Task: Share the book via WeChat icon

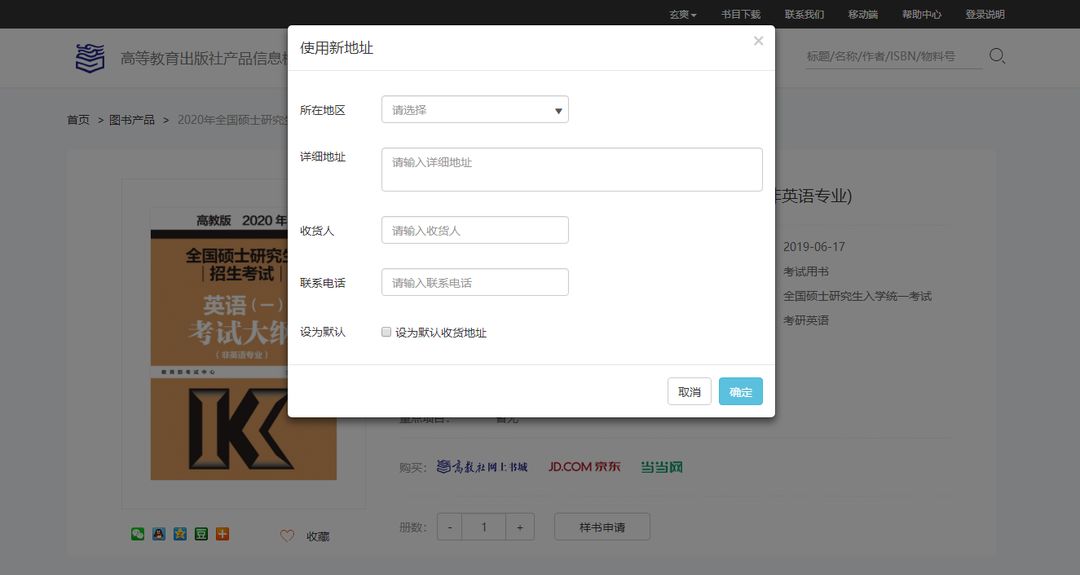Action: pos(138,534)
